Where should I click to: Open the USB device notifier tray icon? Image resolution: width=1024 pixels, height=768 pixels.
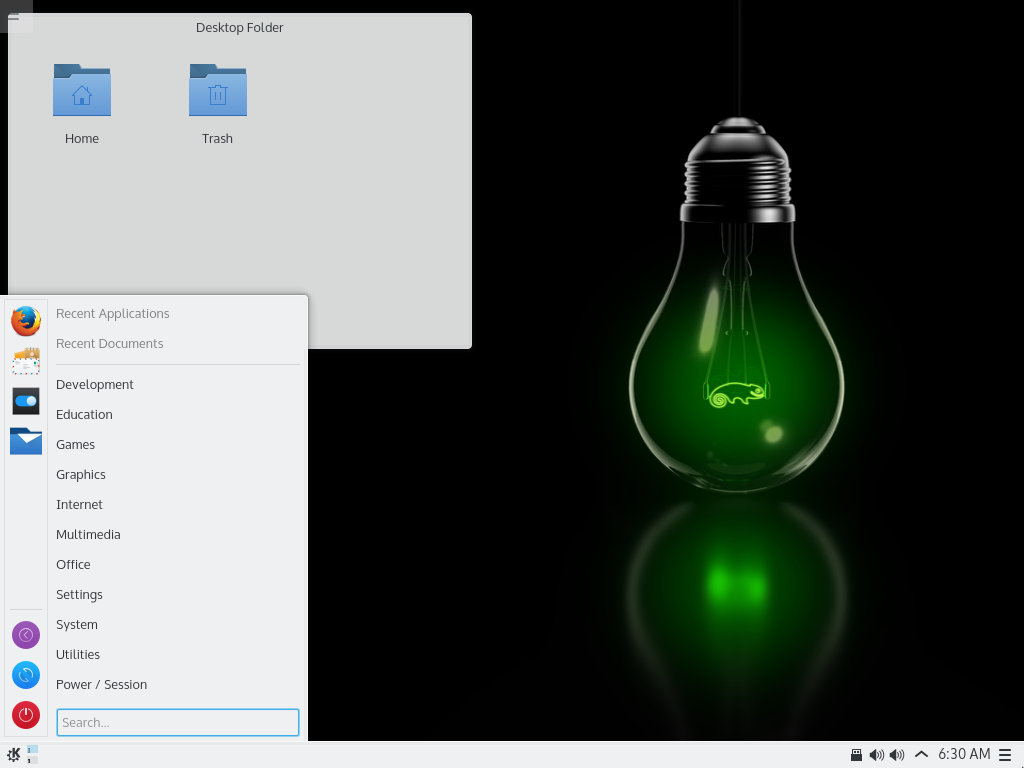click(x=856, y=755)
